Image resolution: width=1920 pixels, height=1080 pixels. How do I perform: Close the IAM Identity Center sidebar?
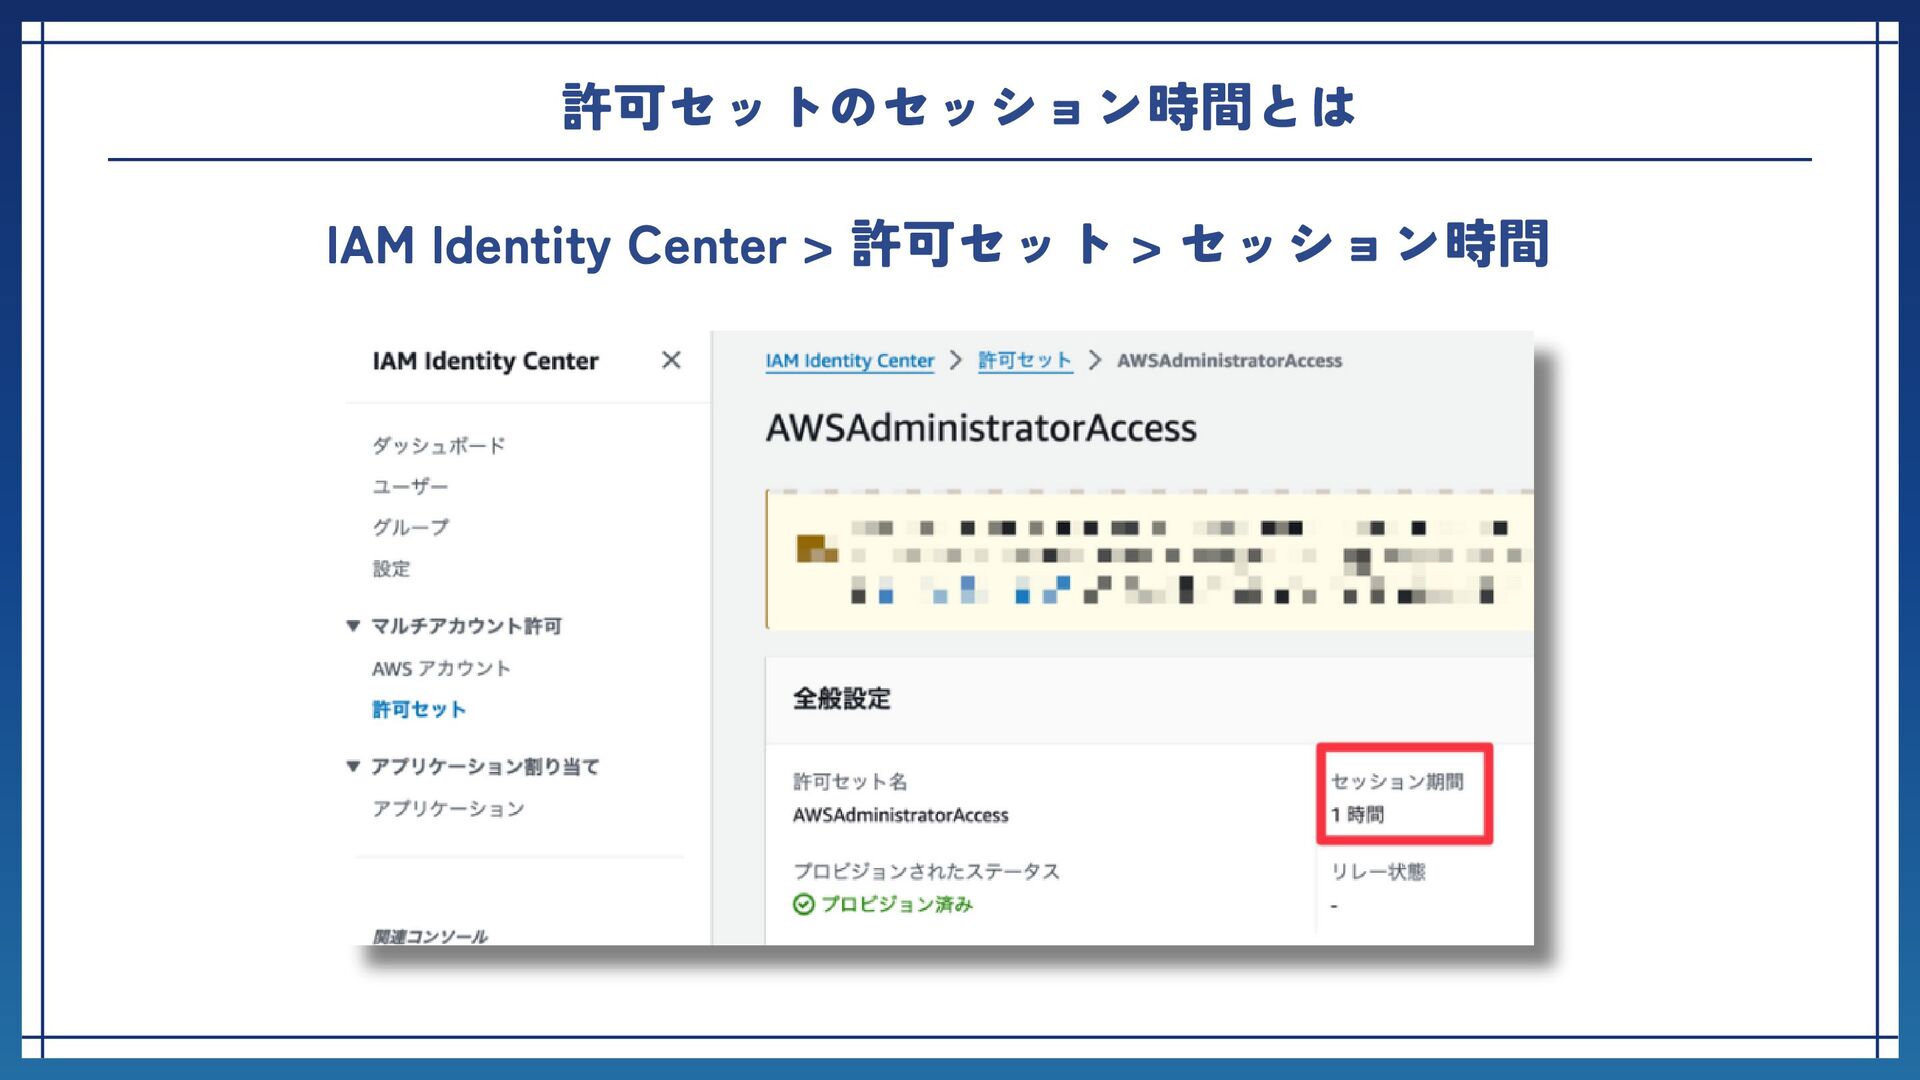671,360
